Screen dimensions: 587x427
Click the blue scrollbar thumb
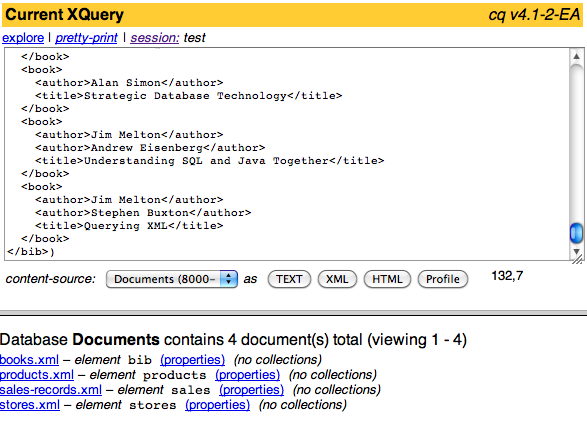576,233
